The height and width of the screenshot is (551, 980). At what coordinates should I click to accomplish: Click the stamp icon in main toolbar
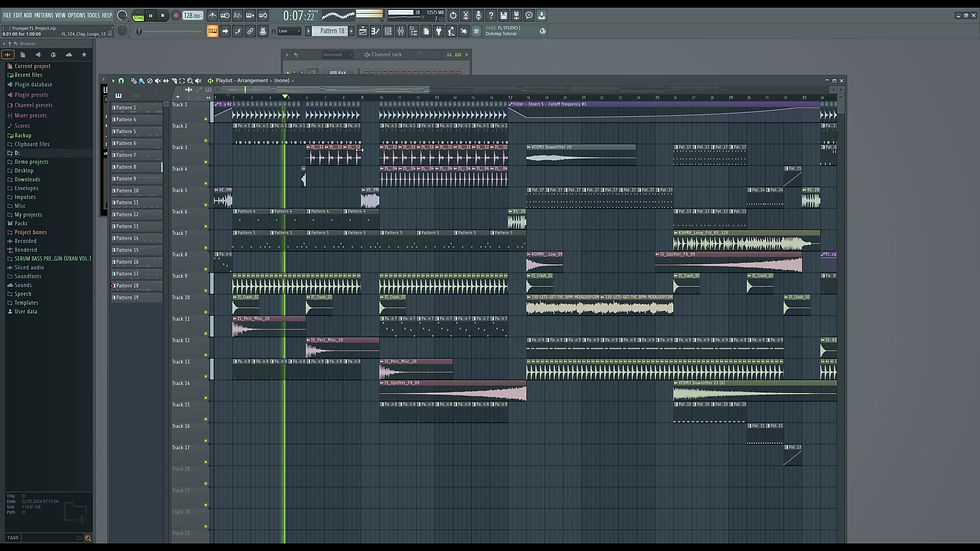click(262, 31)
